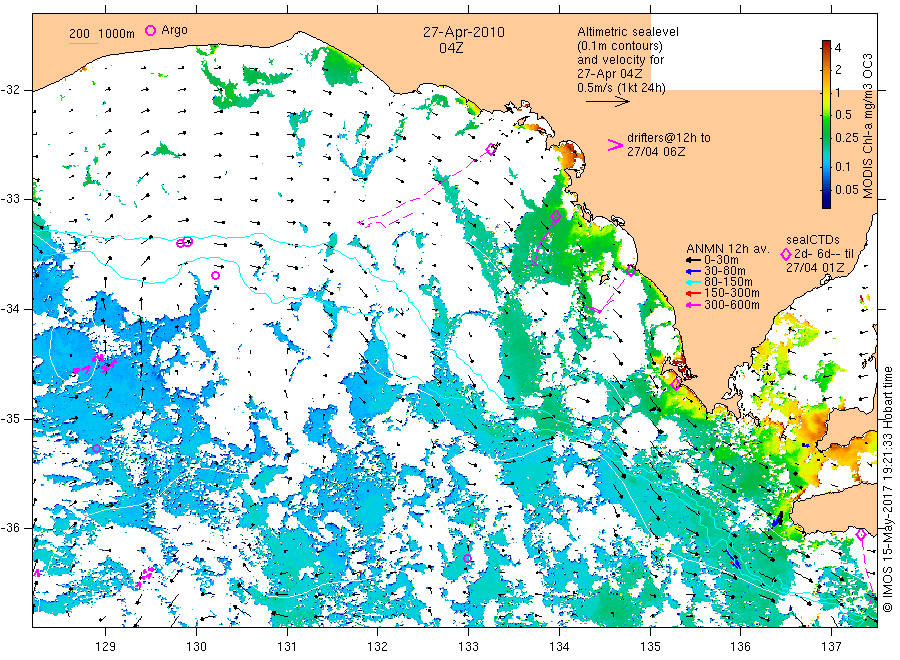This screenshot has width=900, height=660.
Task: Click the cyan 200m contour legend line
Action: (x=83, y=43)
